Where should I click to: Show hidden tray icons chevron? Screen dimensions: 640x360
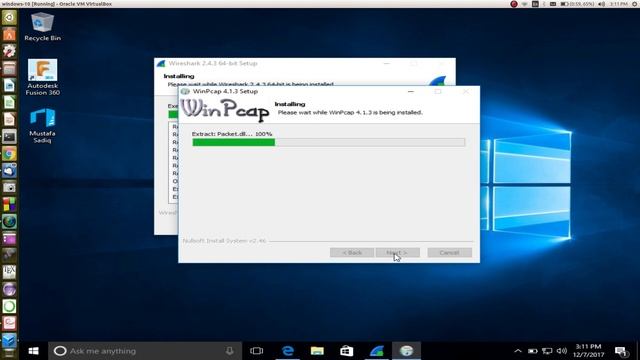[x=518, y=351]
